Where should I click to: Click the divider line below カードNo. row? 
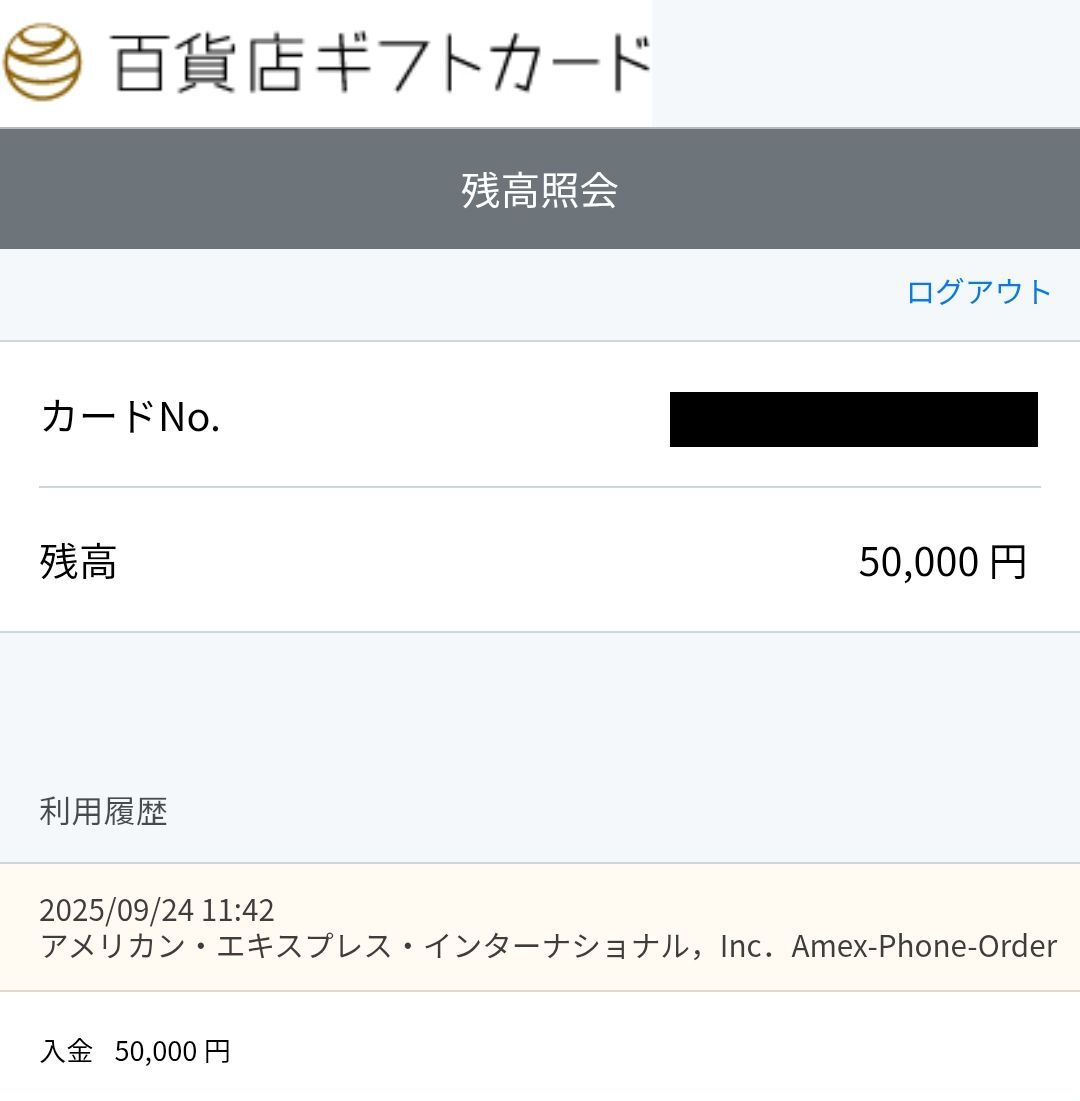[540, 487]
